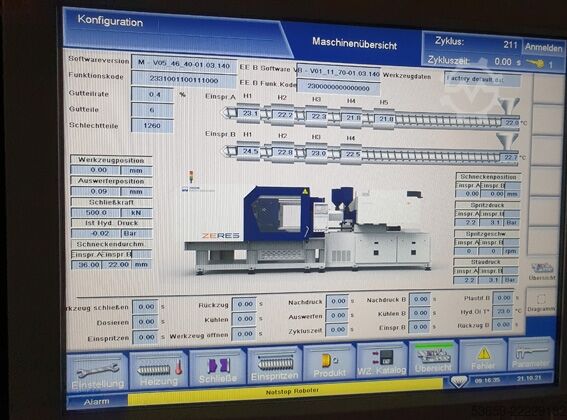Click the signal tower light icon

coord(191,177)
